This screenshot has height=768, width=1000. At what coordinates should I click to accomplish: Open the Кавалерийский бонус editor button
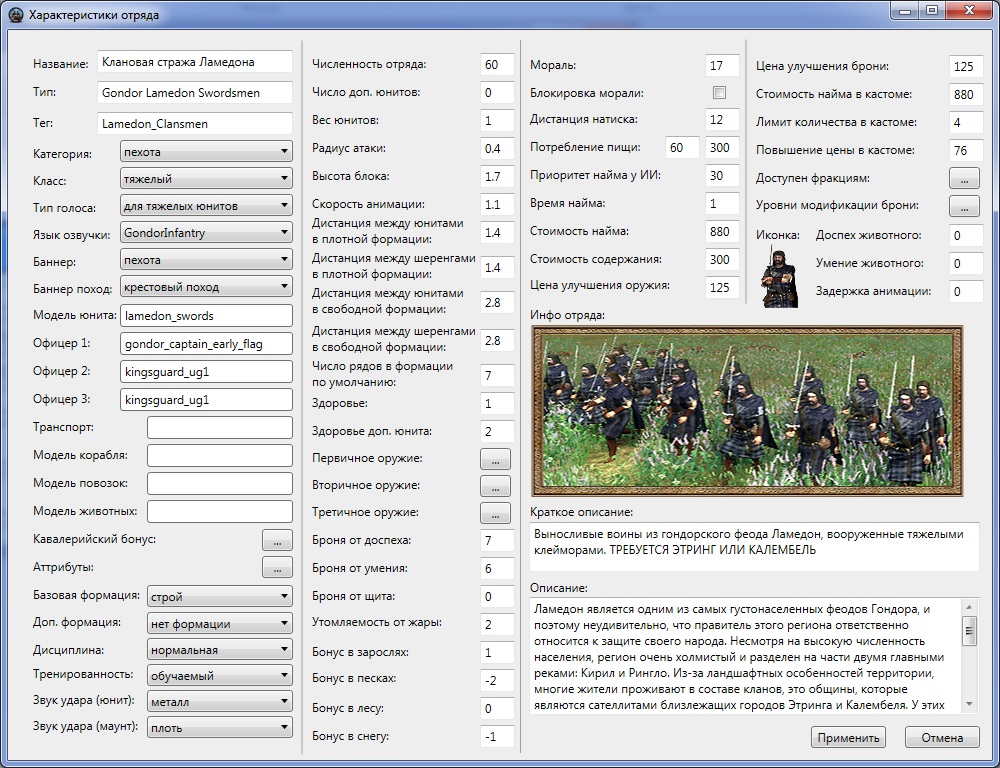pyautogui.click(x=277, y=540)
